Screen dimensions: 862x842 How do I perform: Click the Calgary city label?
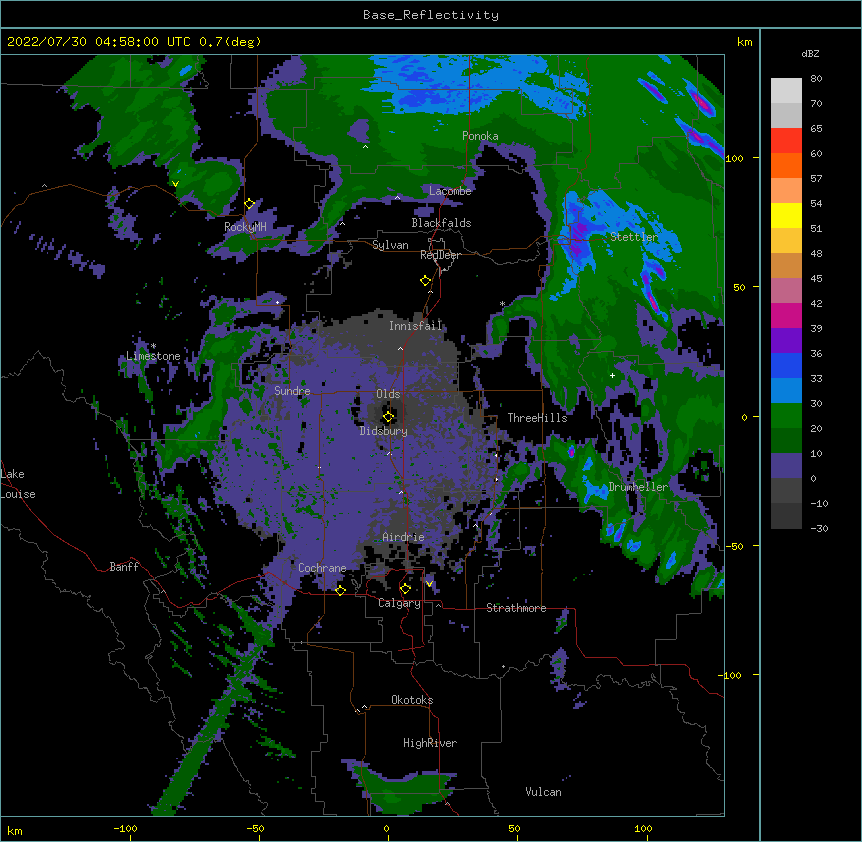click(x=399, y=603)
